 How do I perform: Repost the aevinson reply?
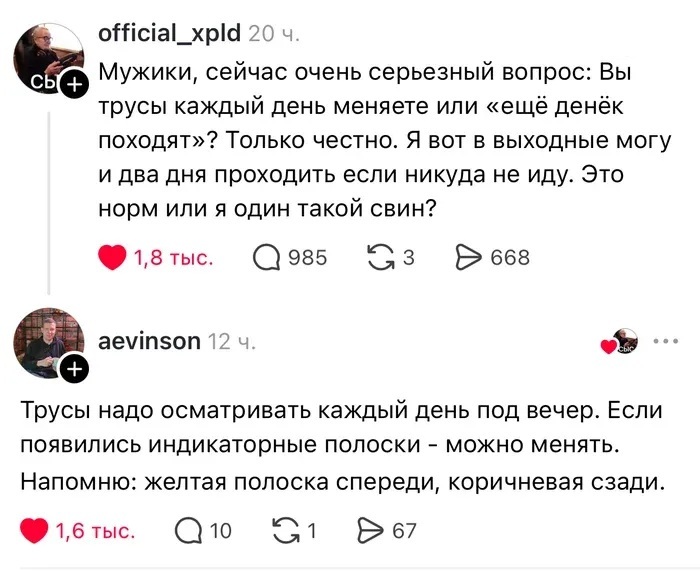coord(287,531)
